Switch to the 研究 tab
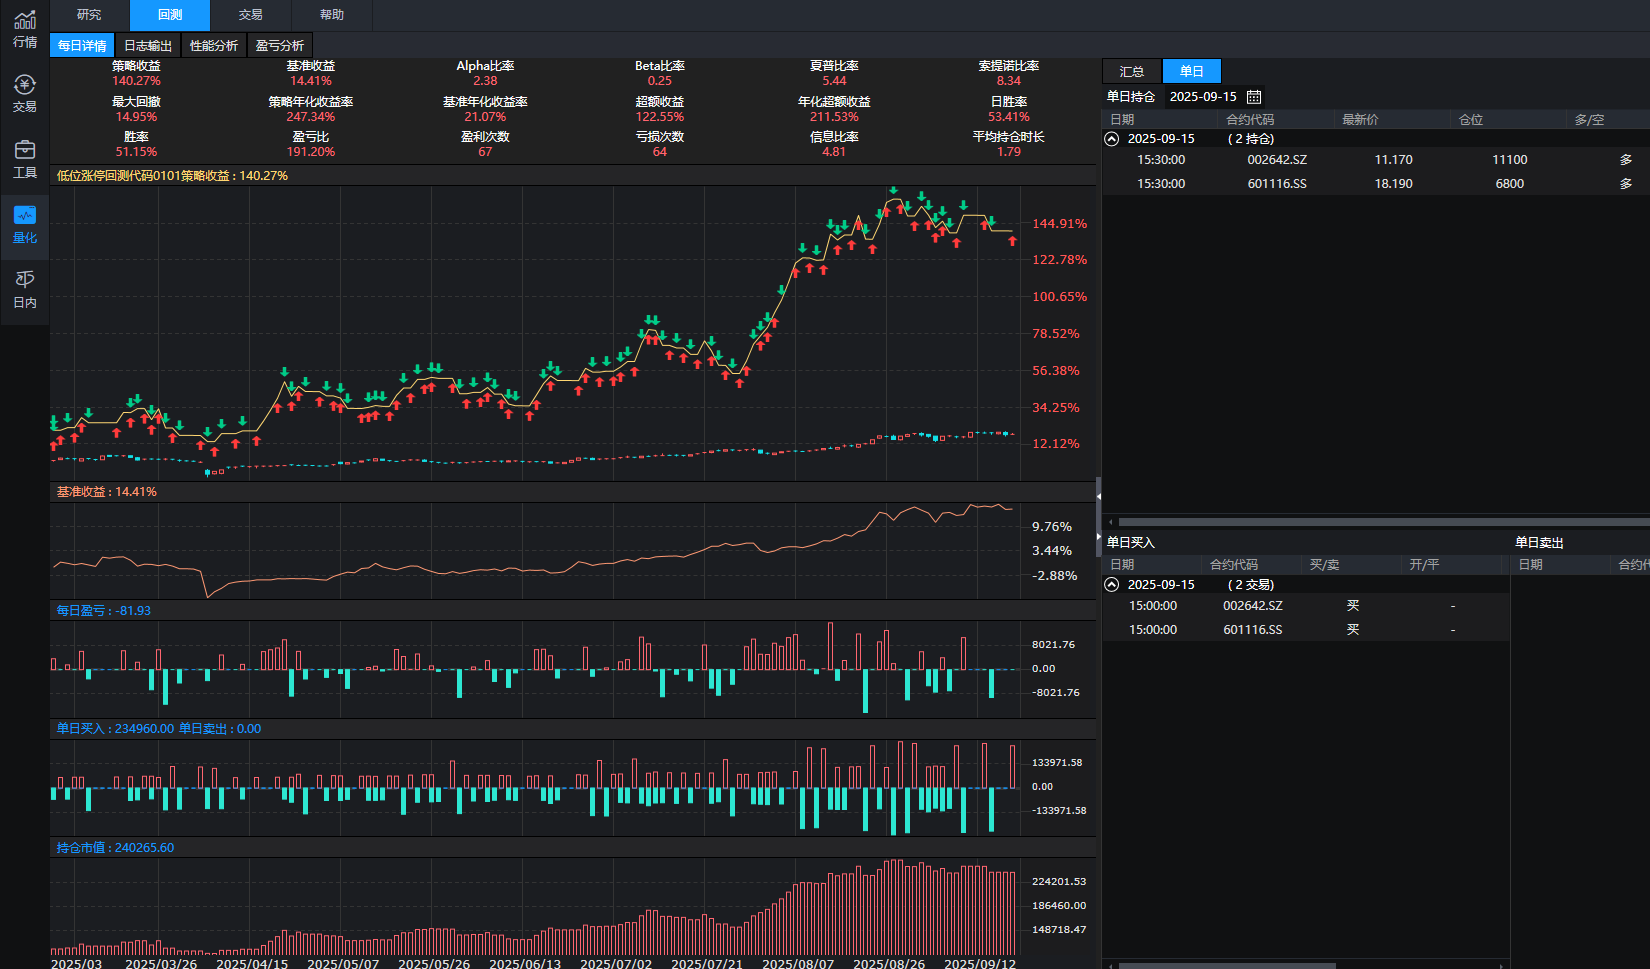This screenshot has width=1650, height=969. coord(89,15)
